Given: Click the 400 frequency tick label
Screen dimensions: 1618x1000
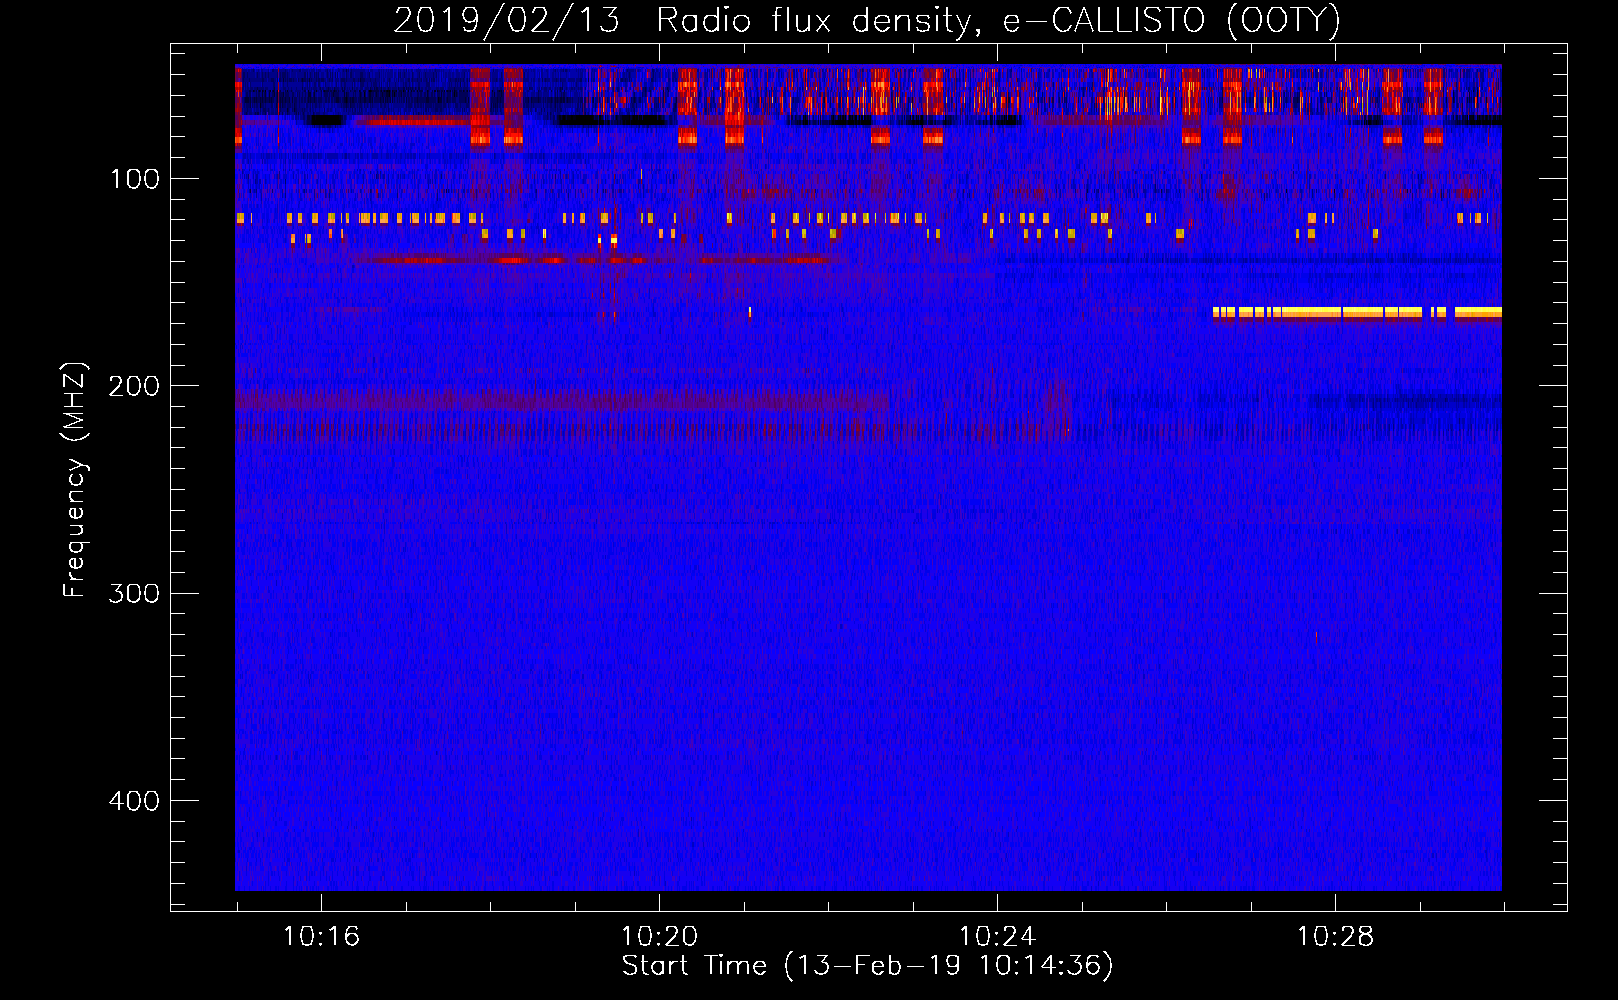Looking at the screenshot, I should [x=134, y=801].
